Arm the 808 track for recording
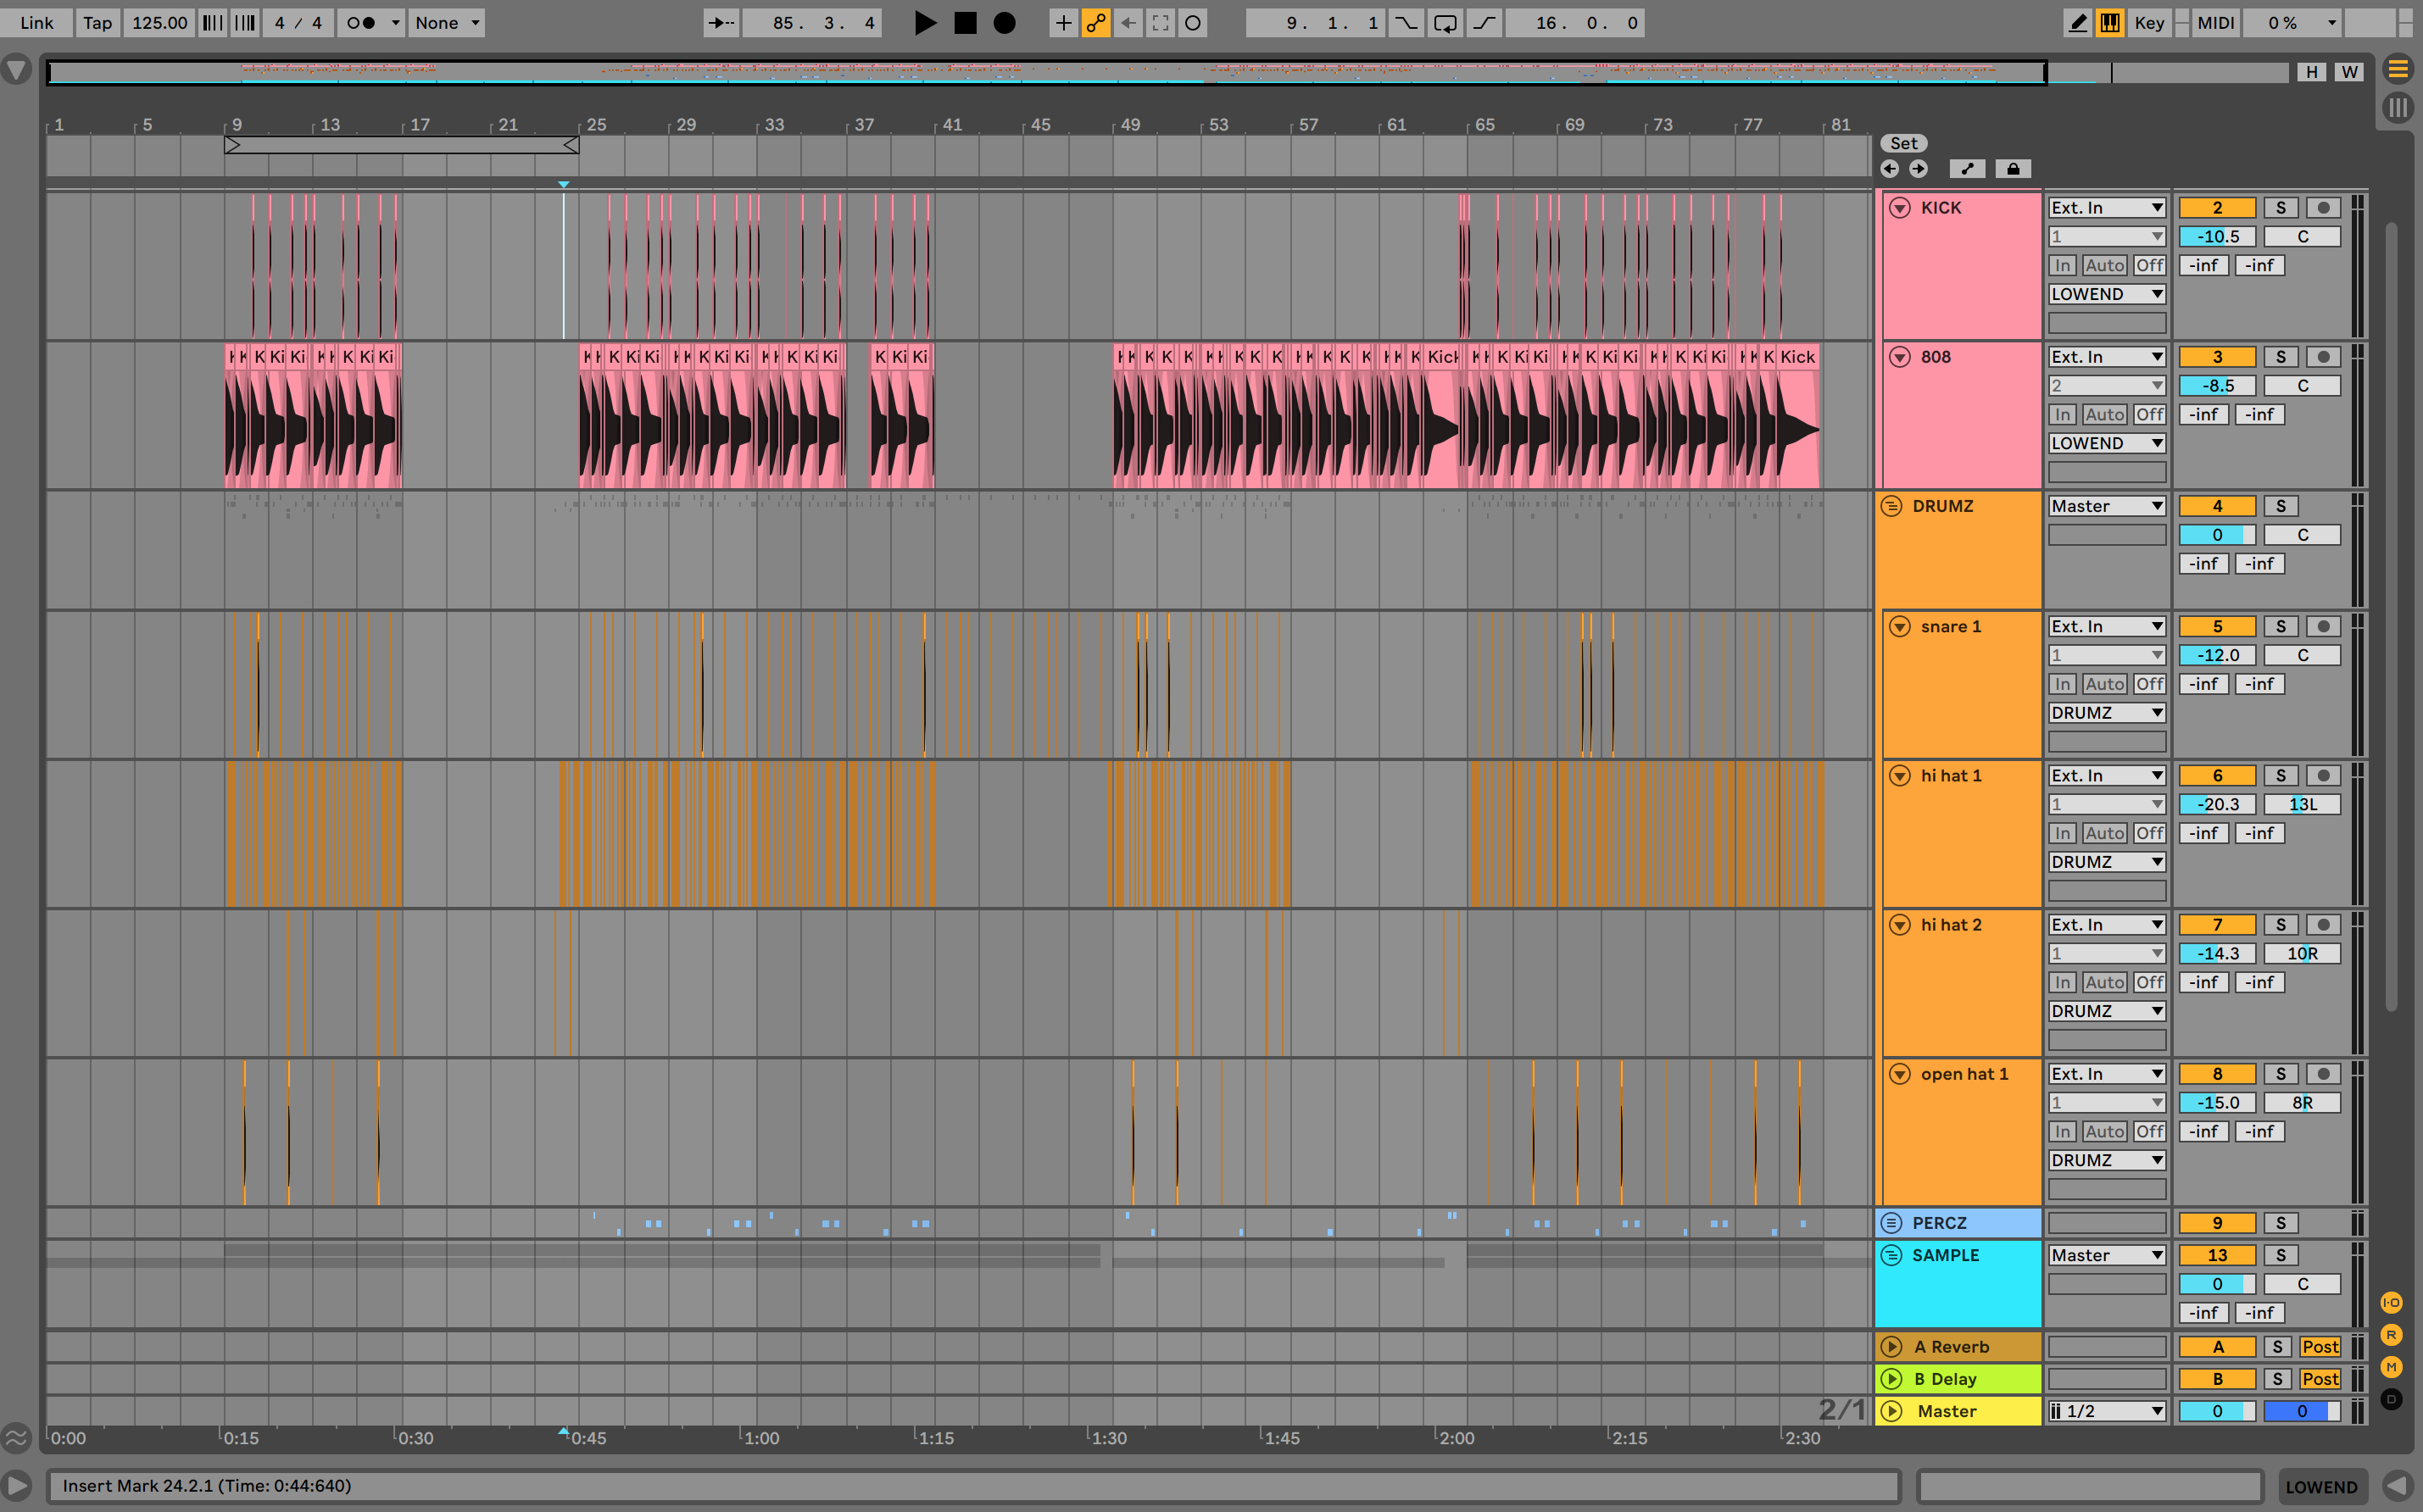Viewport: 2423px width, 1512px height. [2323, 357]
